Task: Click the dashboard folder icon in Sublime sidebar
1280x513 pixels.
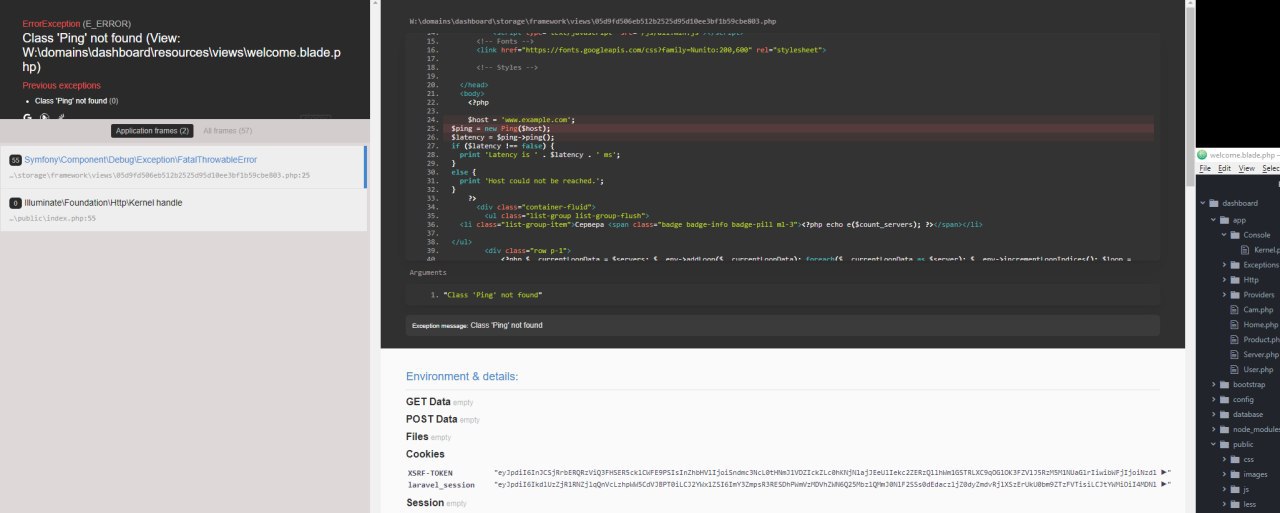Action: [1214, 203]
